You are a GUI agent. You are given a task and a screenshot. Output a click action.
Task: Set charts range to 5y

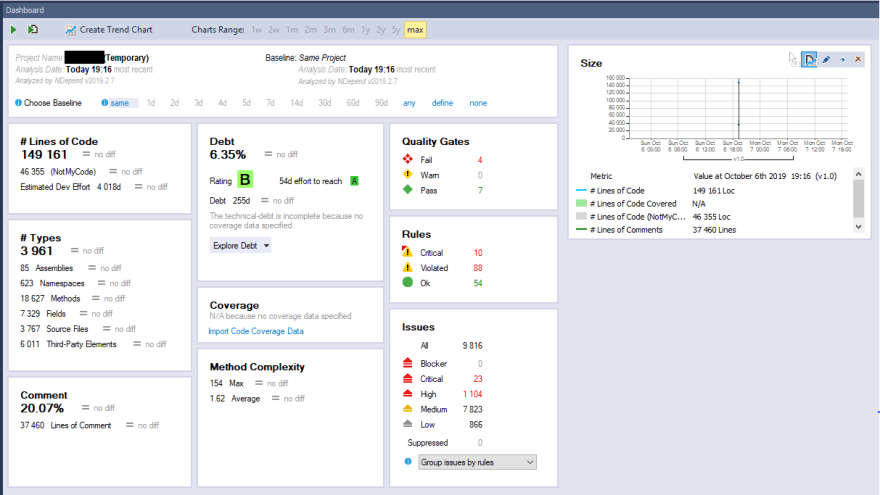pos(396,30)
